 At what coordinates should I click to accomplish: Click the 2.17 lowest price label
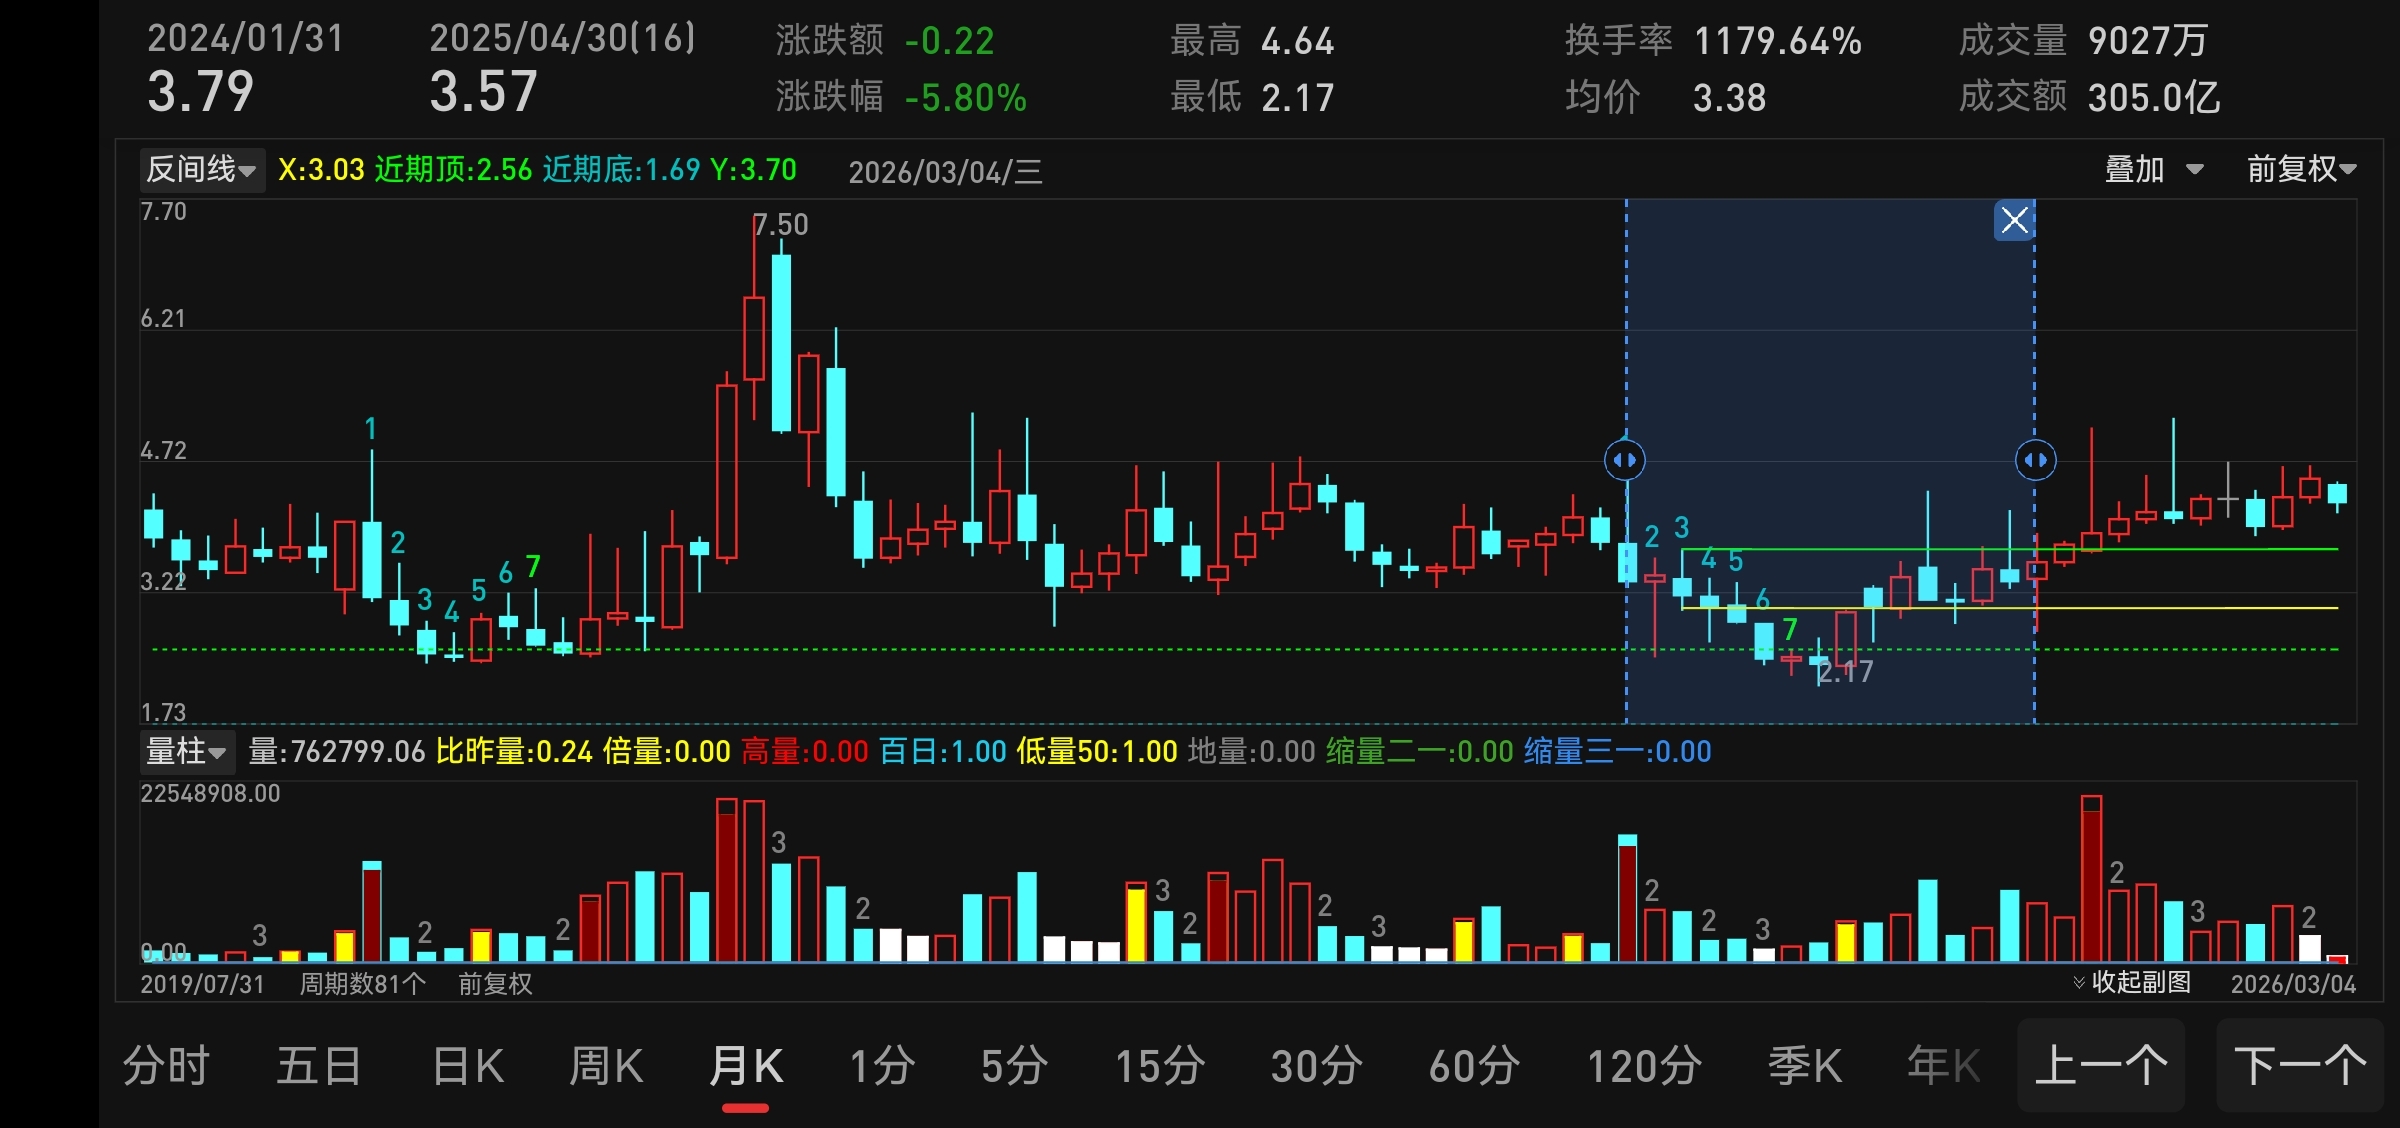[1845, 672]
